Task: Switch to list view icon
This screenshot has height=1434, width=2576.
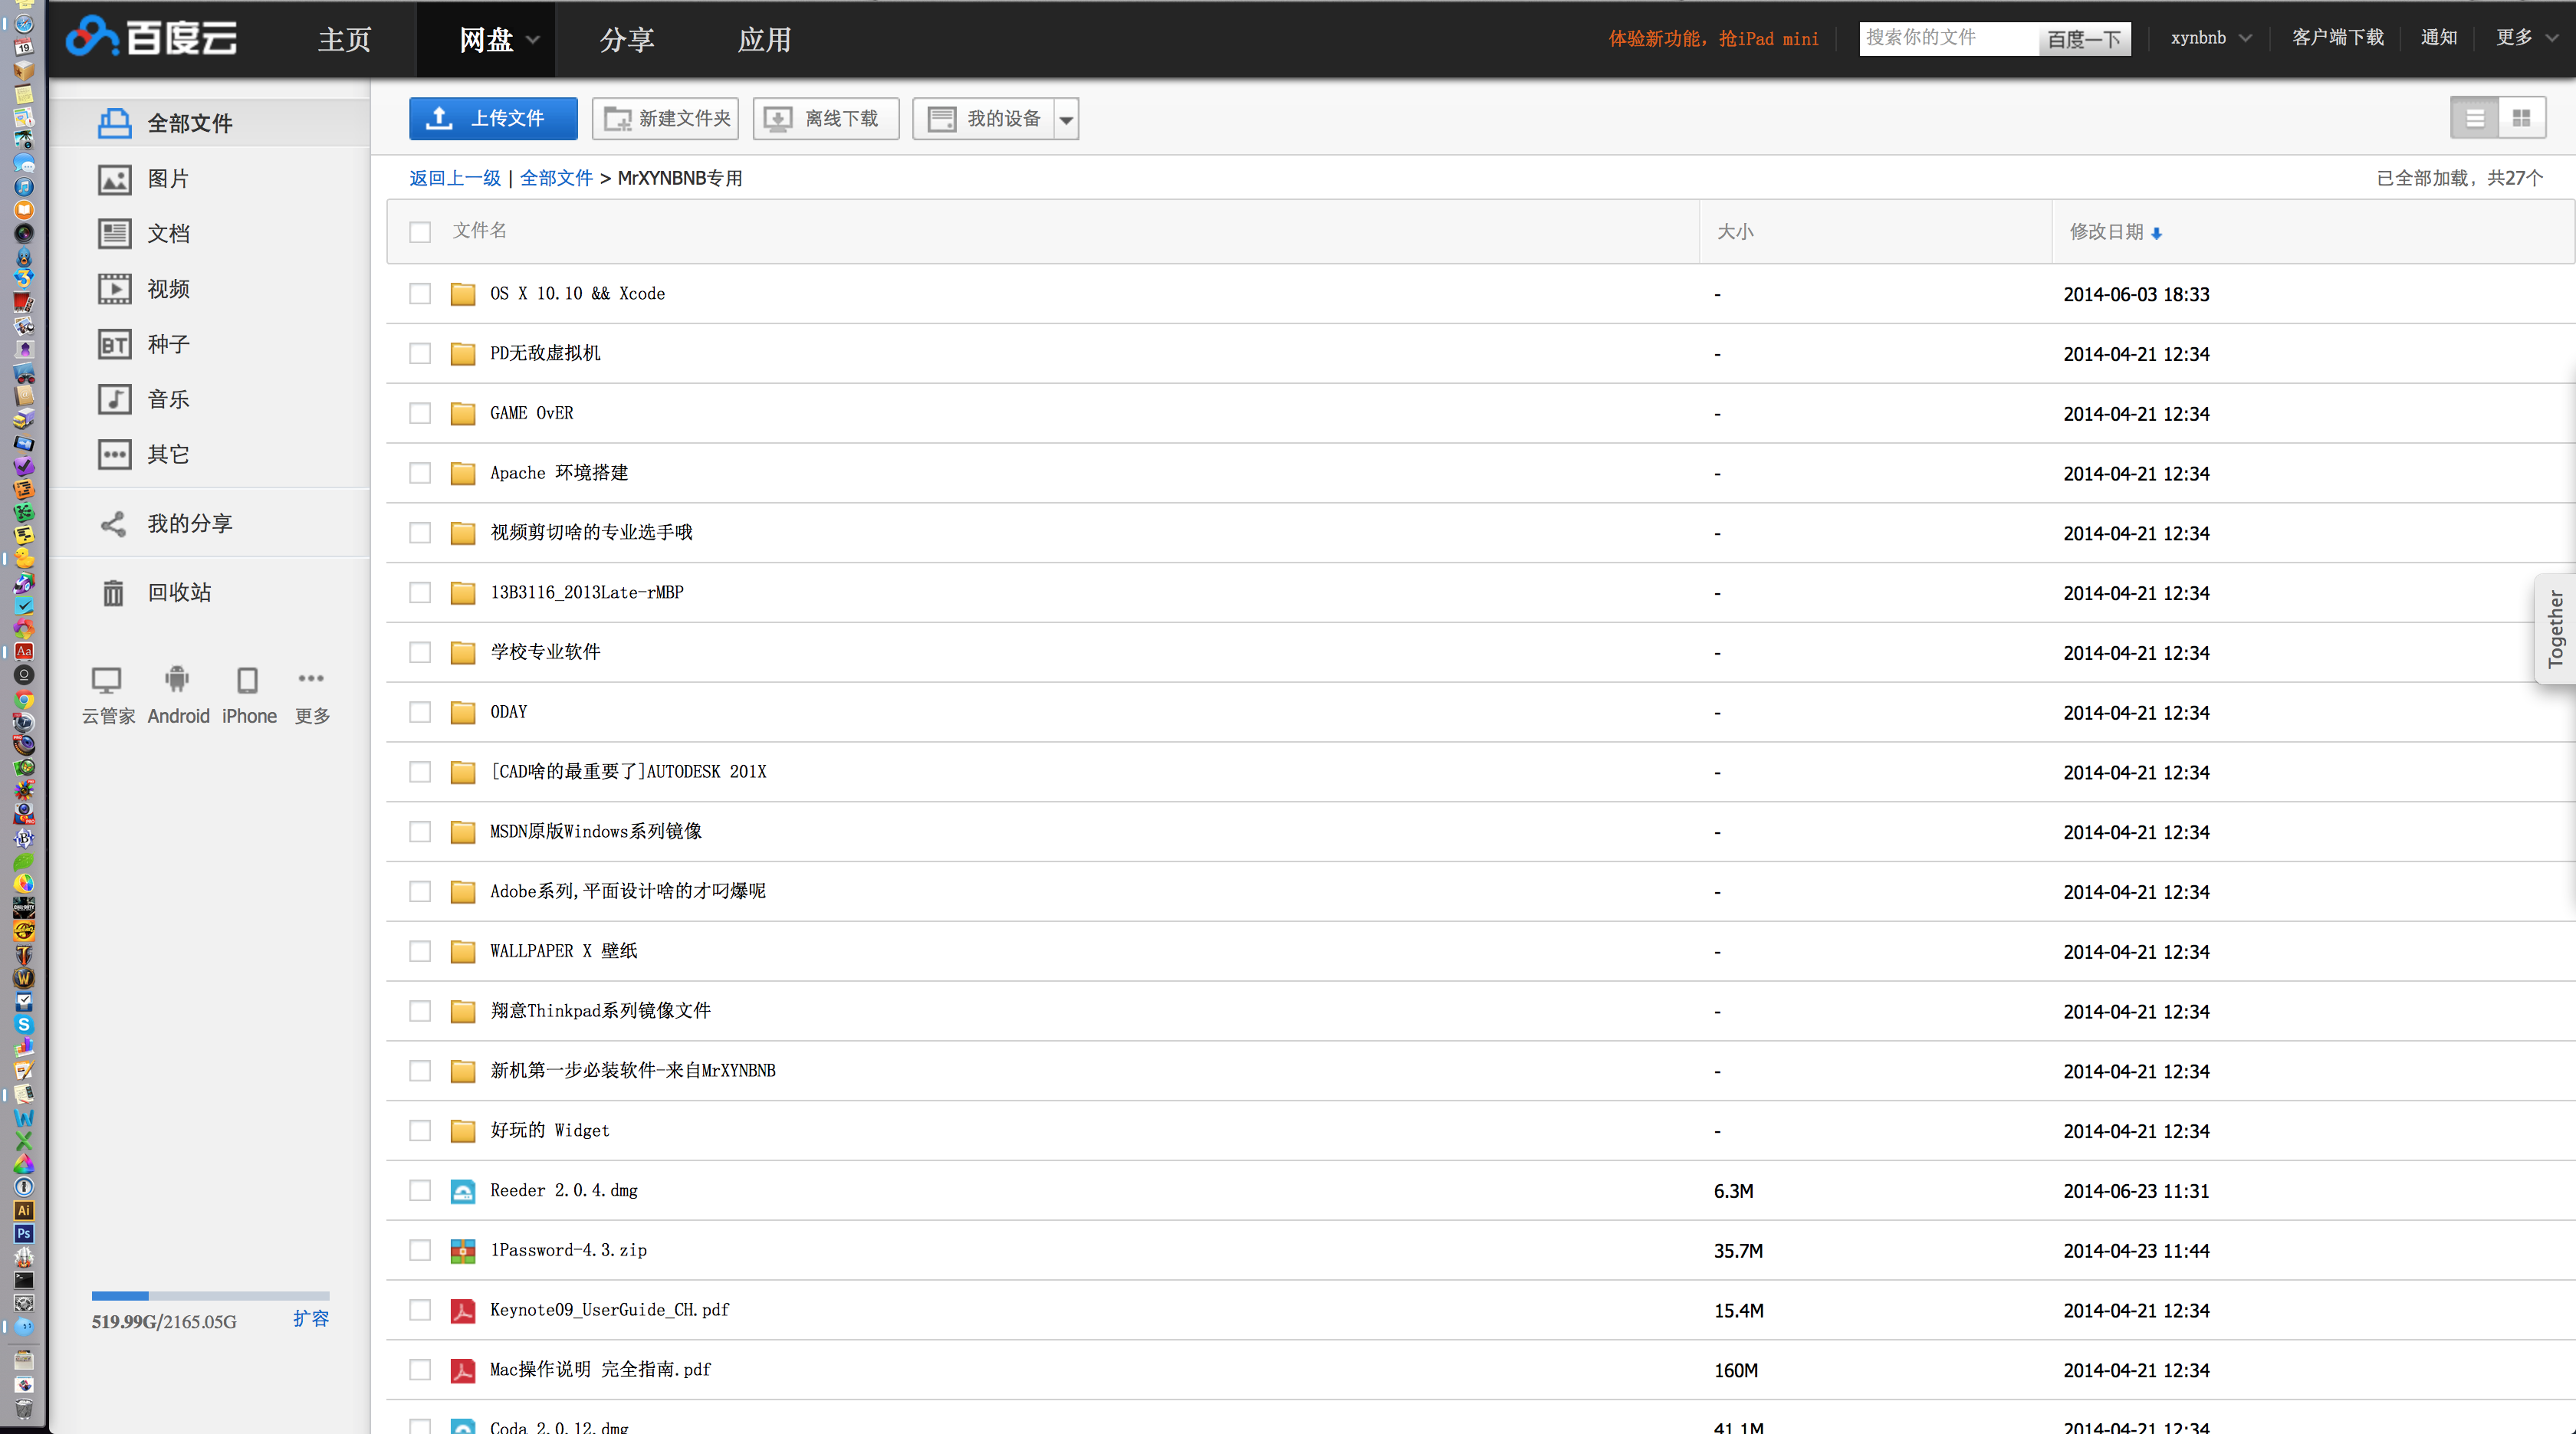Action: (2475, 118)
